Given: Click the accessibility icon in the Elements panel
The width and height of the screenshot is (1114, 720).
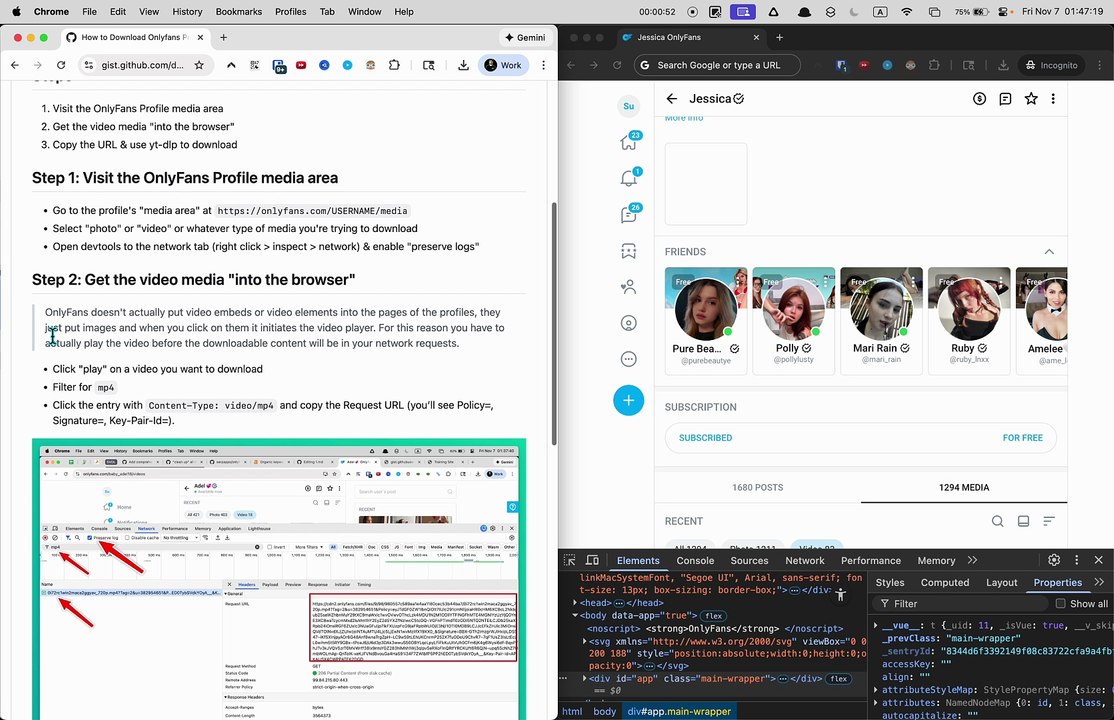Looking at the screenshot, I should pos(840,595).
